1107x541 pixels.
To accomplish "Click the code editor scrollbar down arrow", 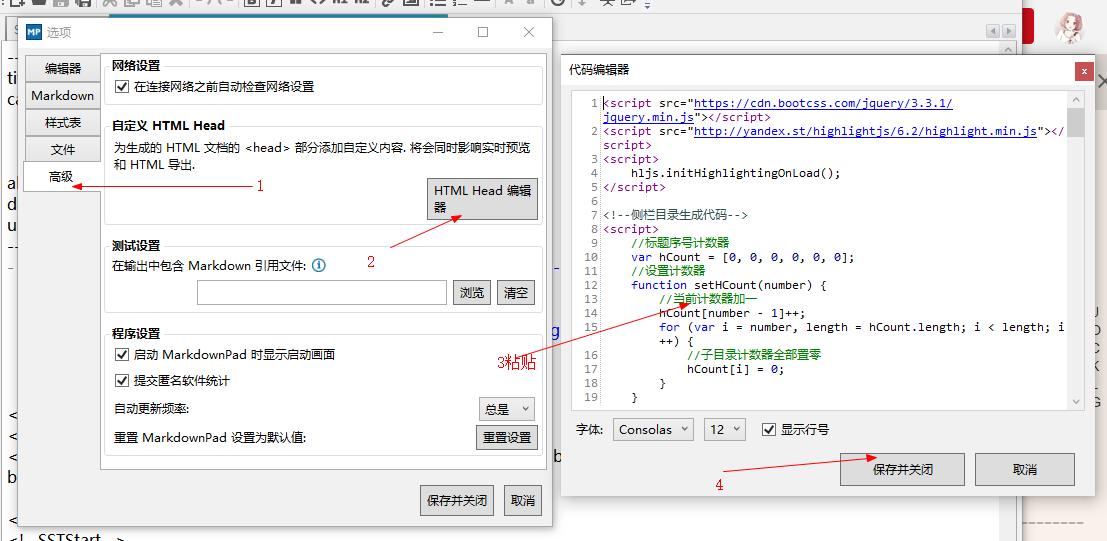I will pos(1076,401).
